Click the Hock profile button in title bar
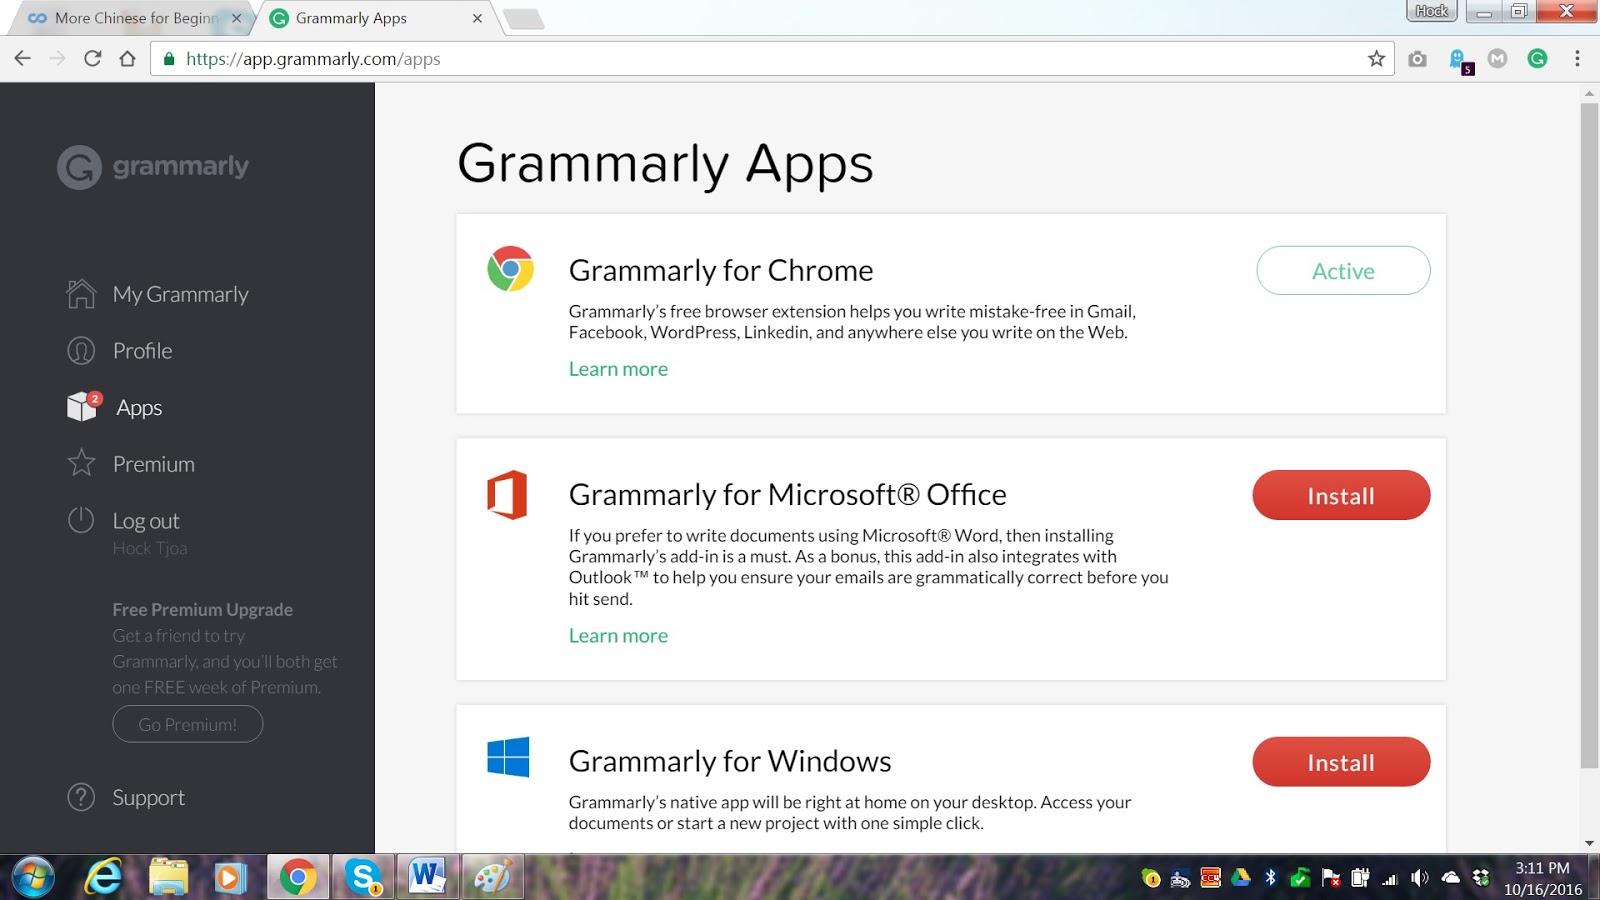1600x900 pixels. click(1432, 11)
